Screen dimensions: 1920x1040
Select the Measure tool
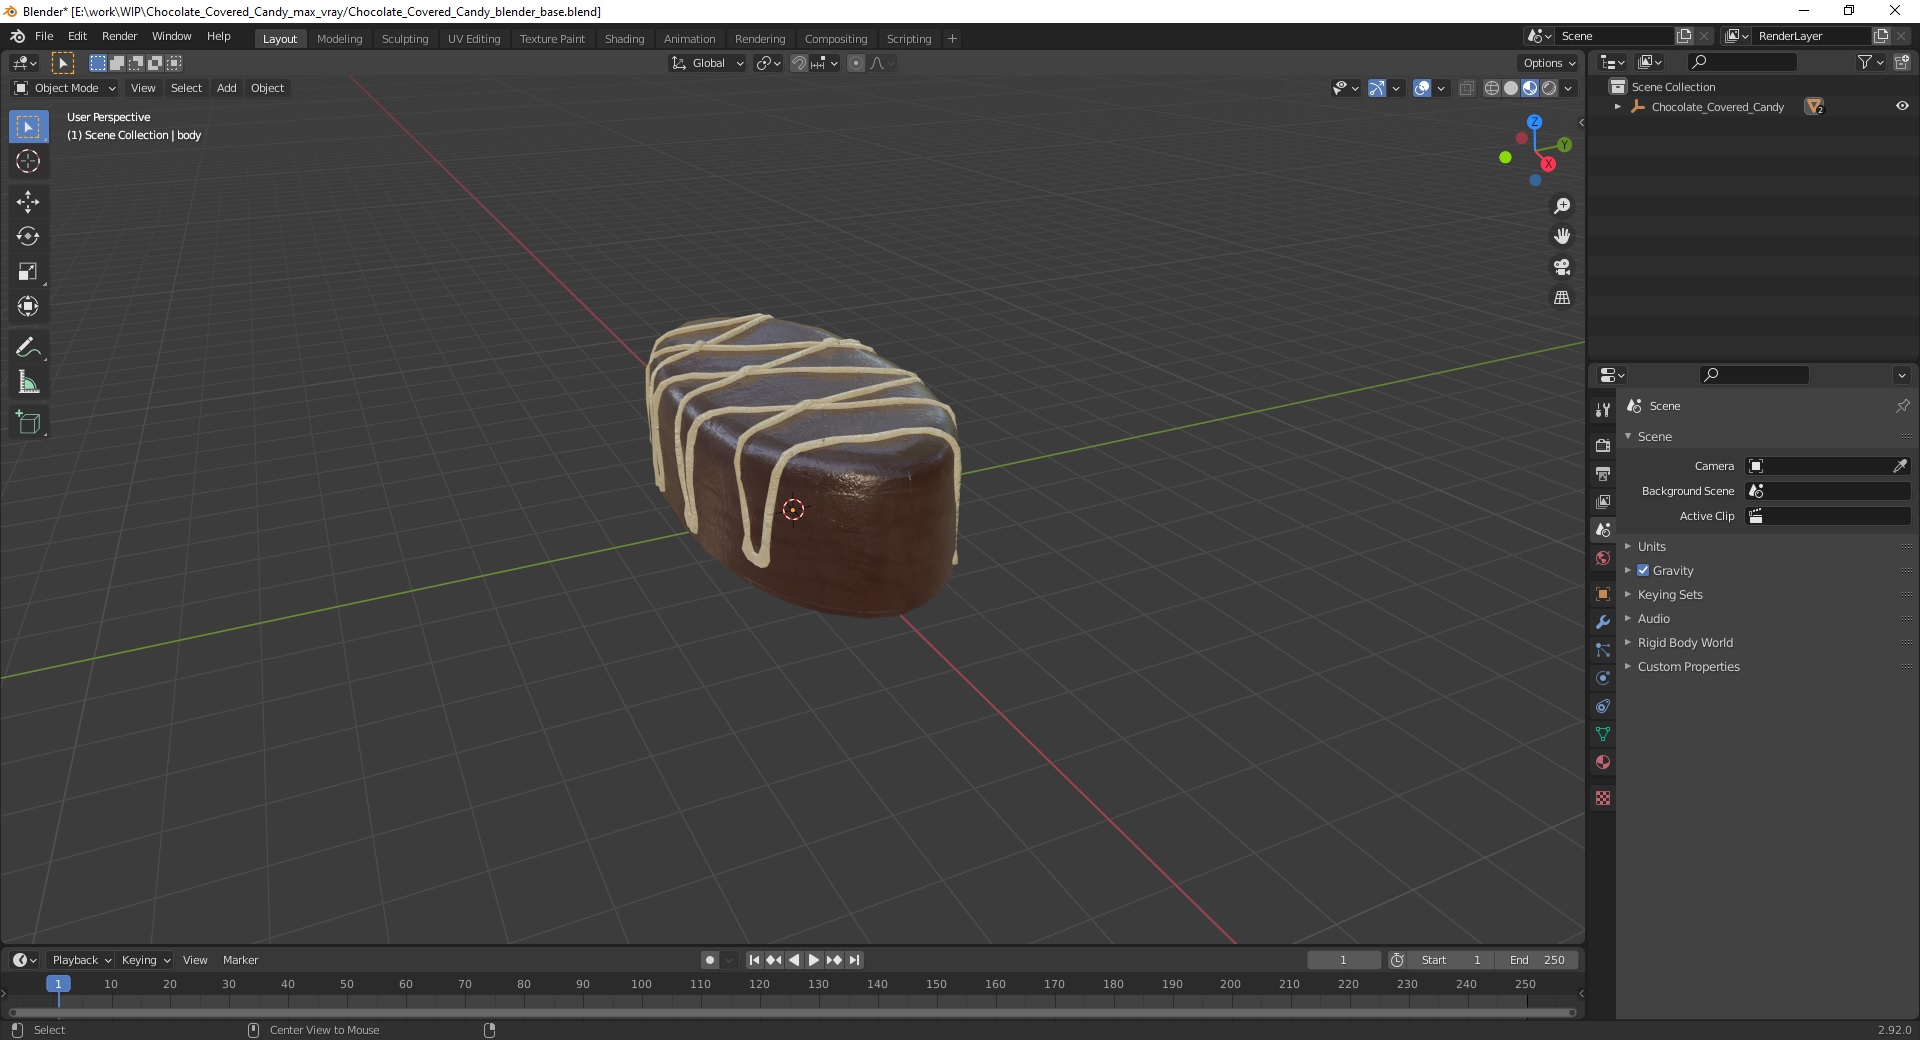tap(28, 383)
